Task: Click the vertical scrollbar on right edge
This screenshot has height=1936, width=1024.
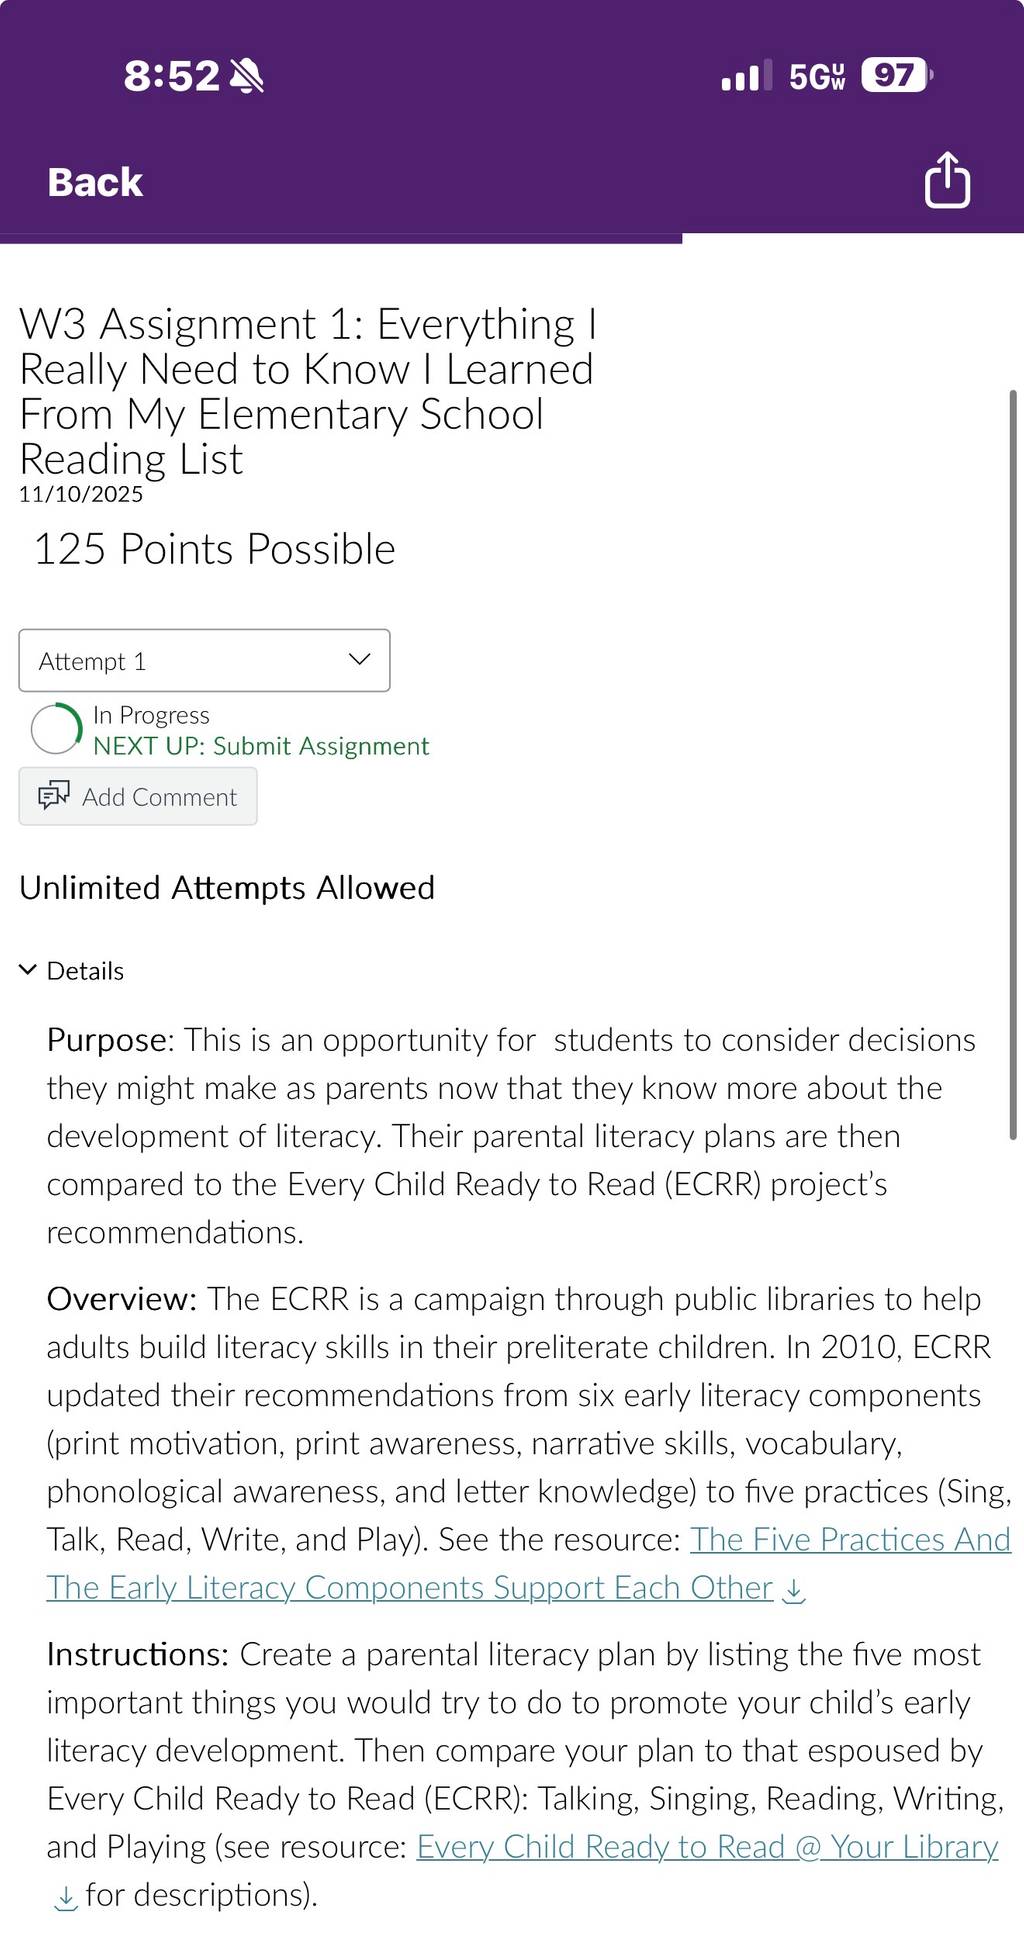Action: pos(1013,765)
